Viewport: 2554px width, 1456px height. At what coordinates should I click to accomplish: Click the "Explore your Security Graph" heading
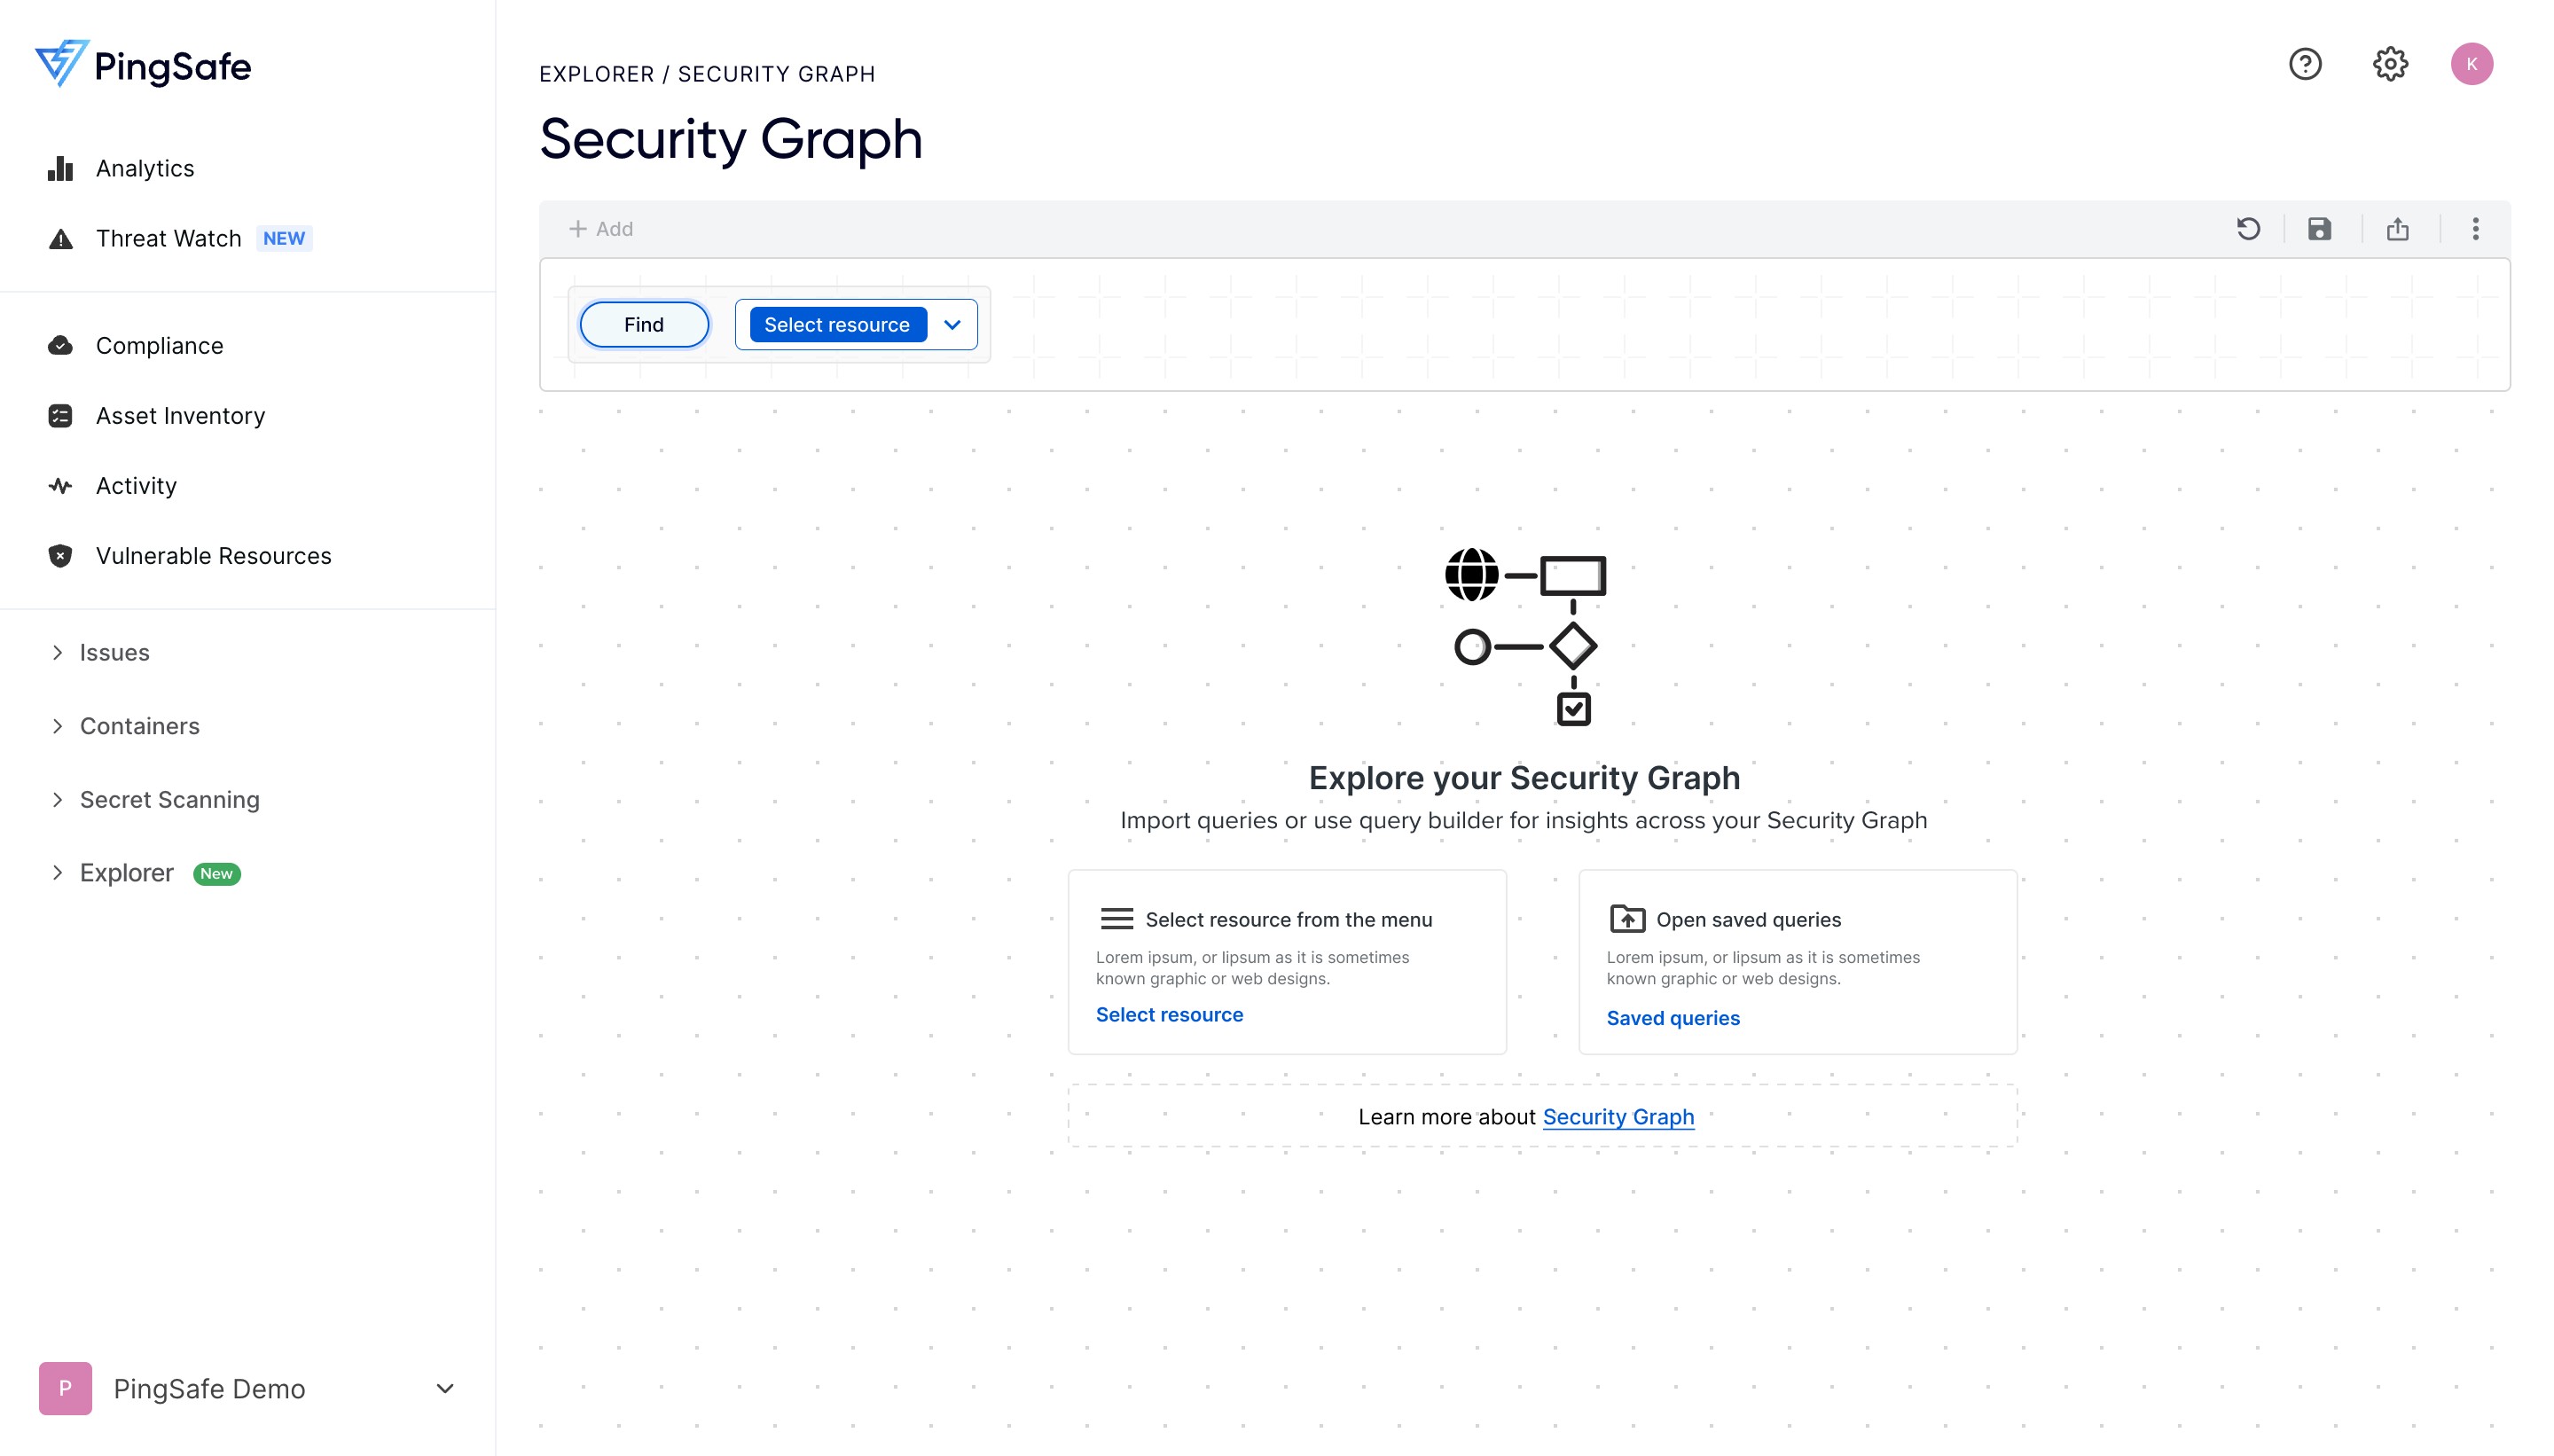tap(1524, 777)
